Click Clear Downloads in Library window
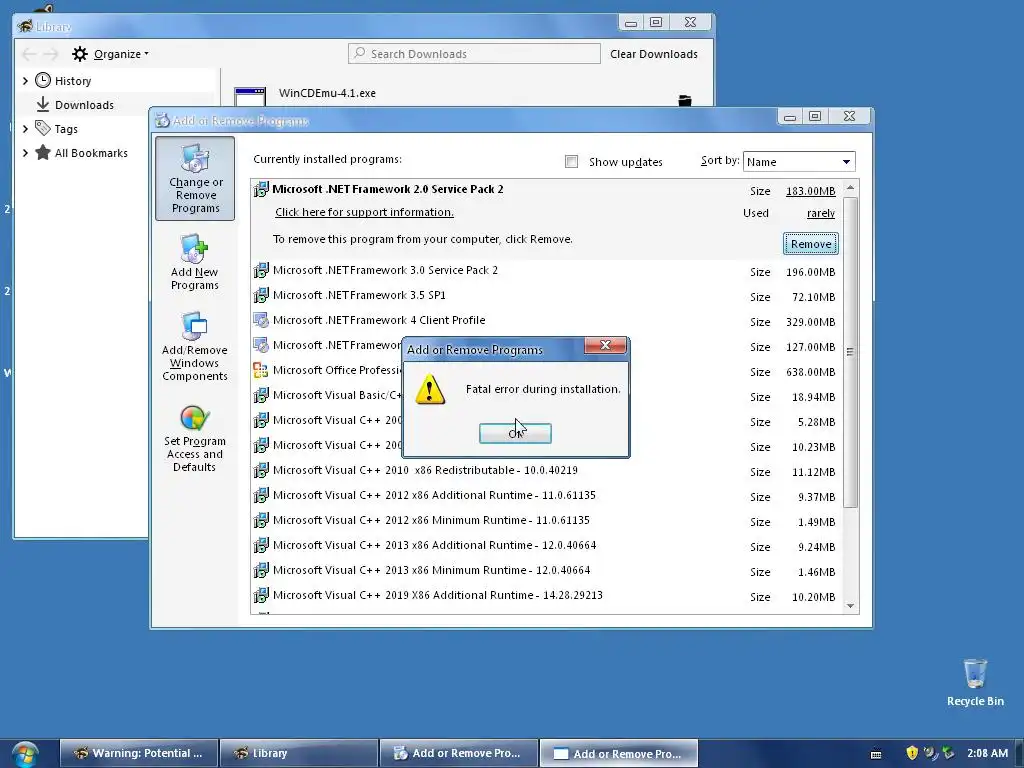 pyautogui.click(x=654, y=54)
